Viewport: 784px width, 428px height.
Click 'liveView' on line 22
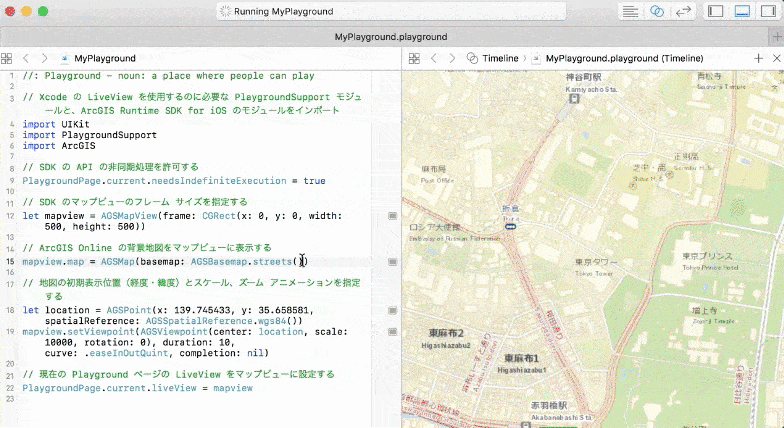pos(174,388)
